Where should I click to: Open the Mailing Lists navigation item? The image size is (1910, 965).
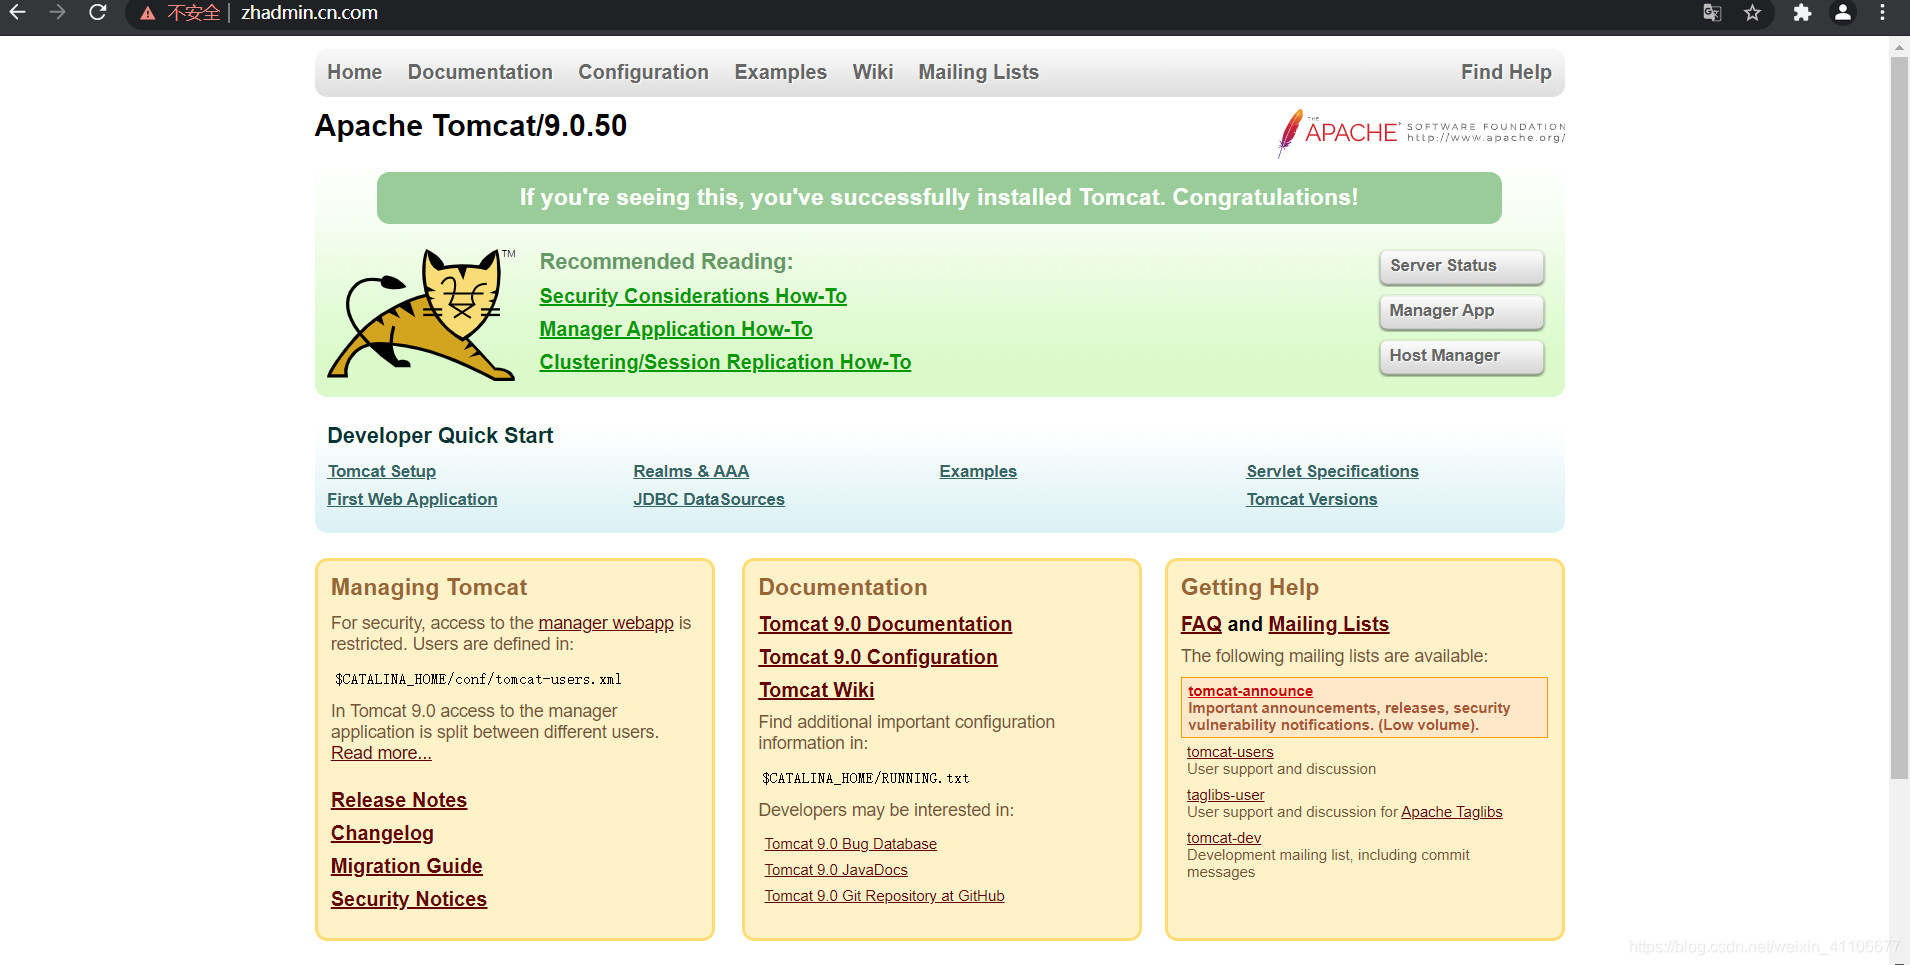pos(978,72)
